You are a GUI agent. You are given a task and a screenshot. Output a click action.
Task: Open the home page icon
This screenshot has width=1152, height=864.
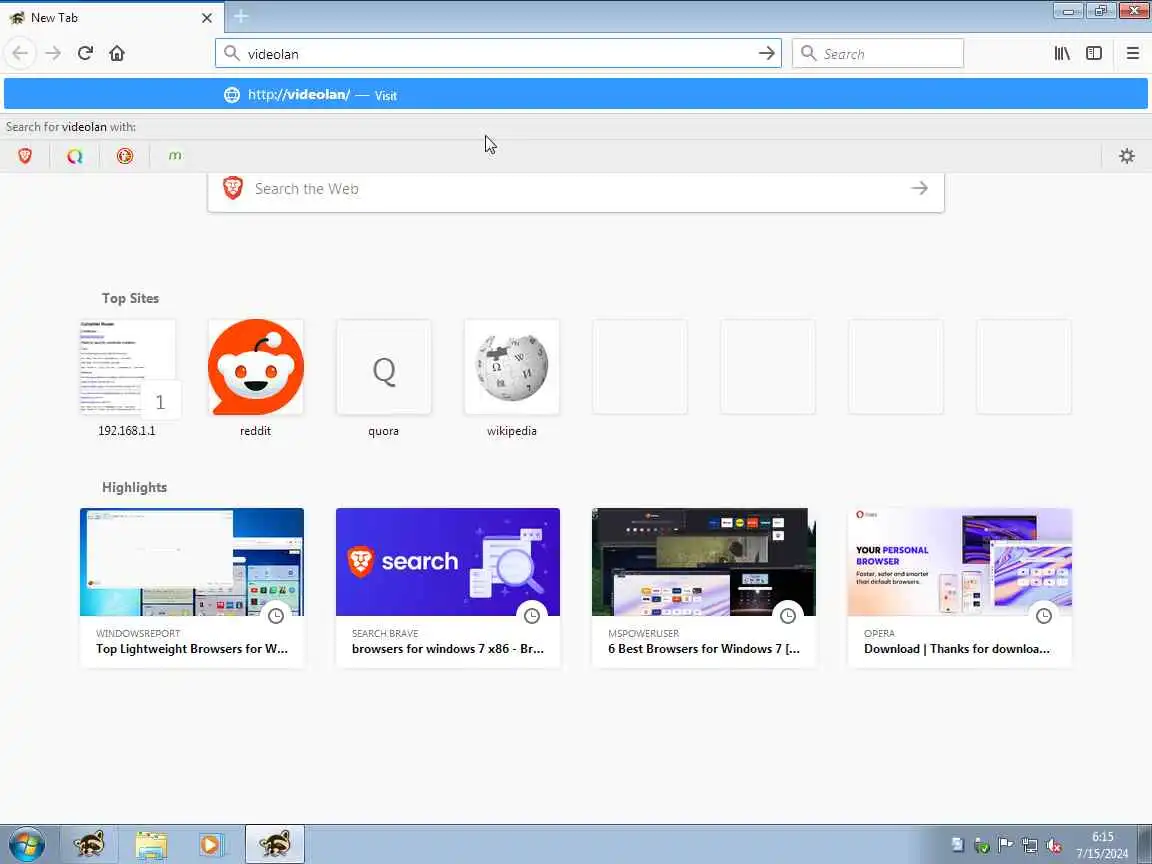click(117, 54)
